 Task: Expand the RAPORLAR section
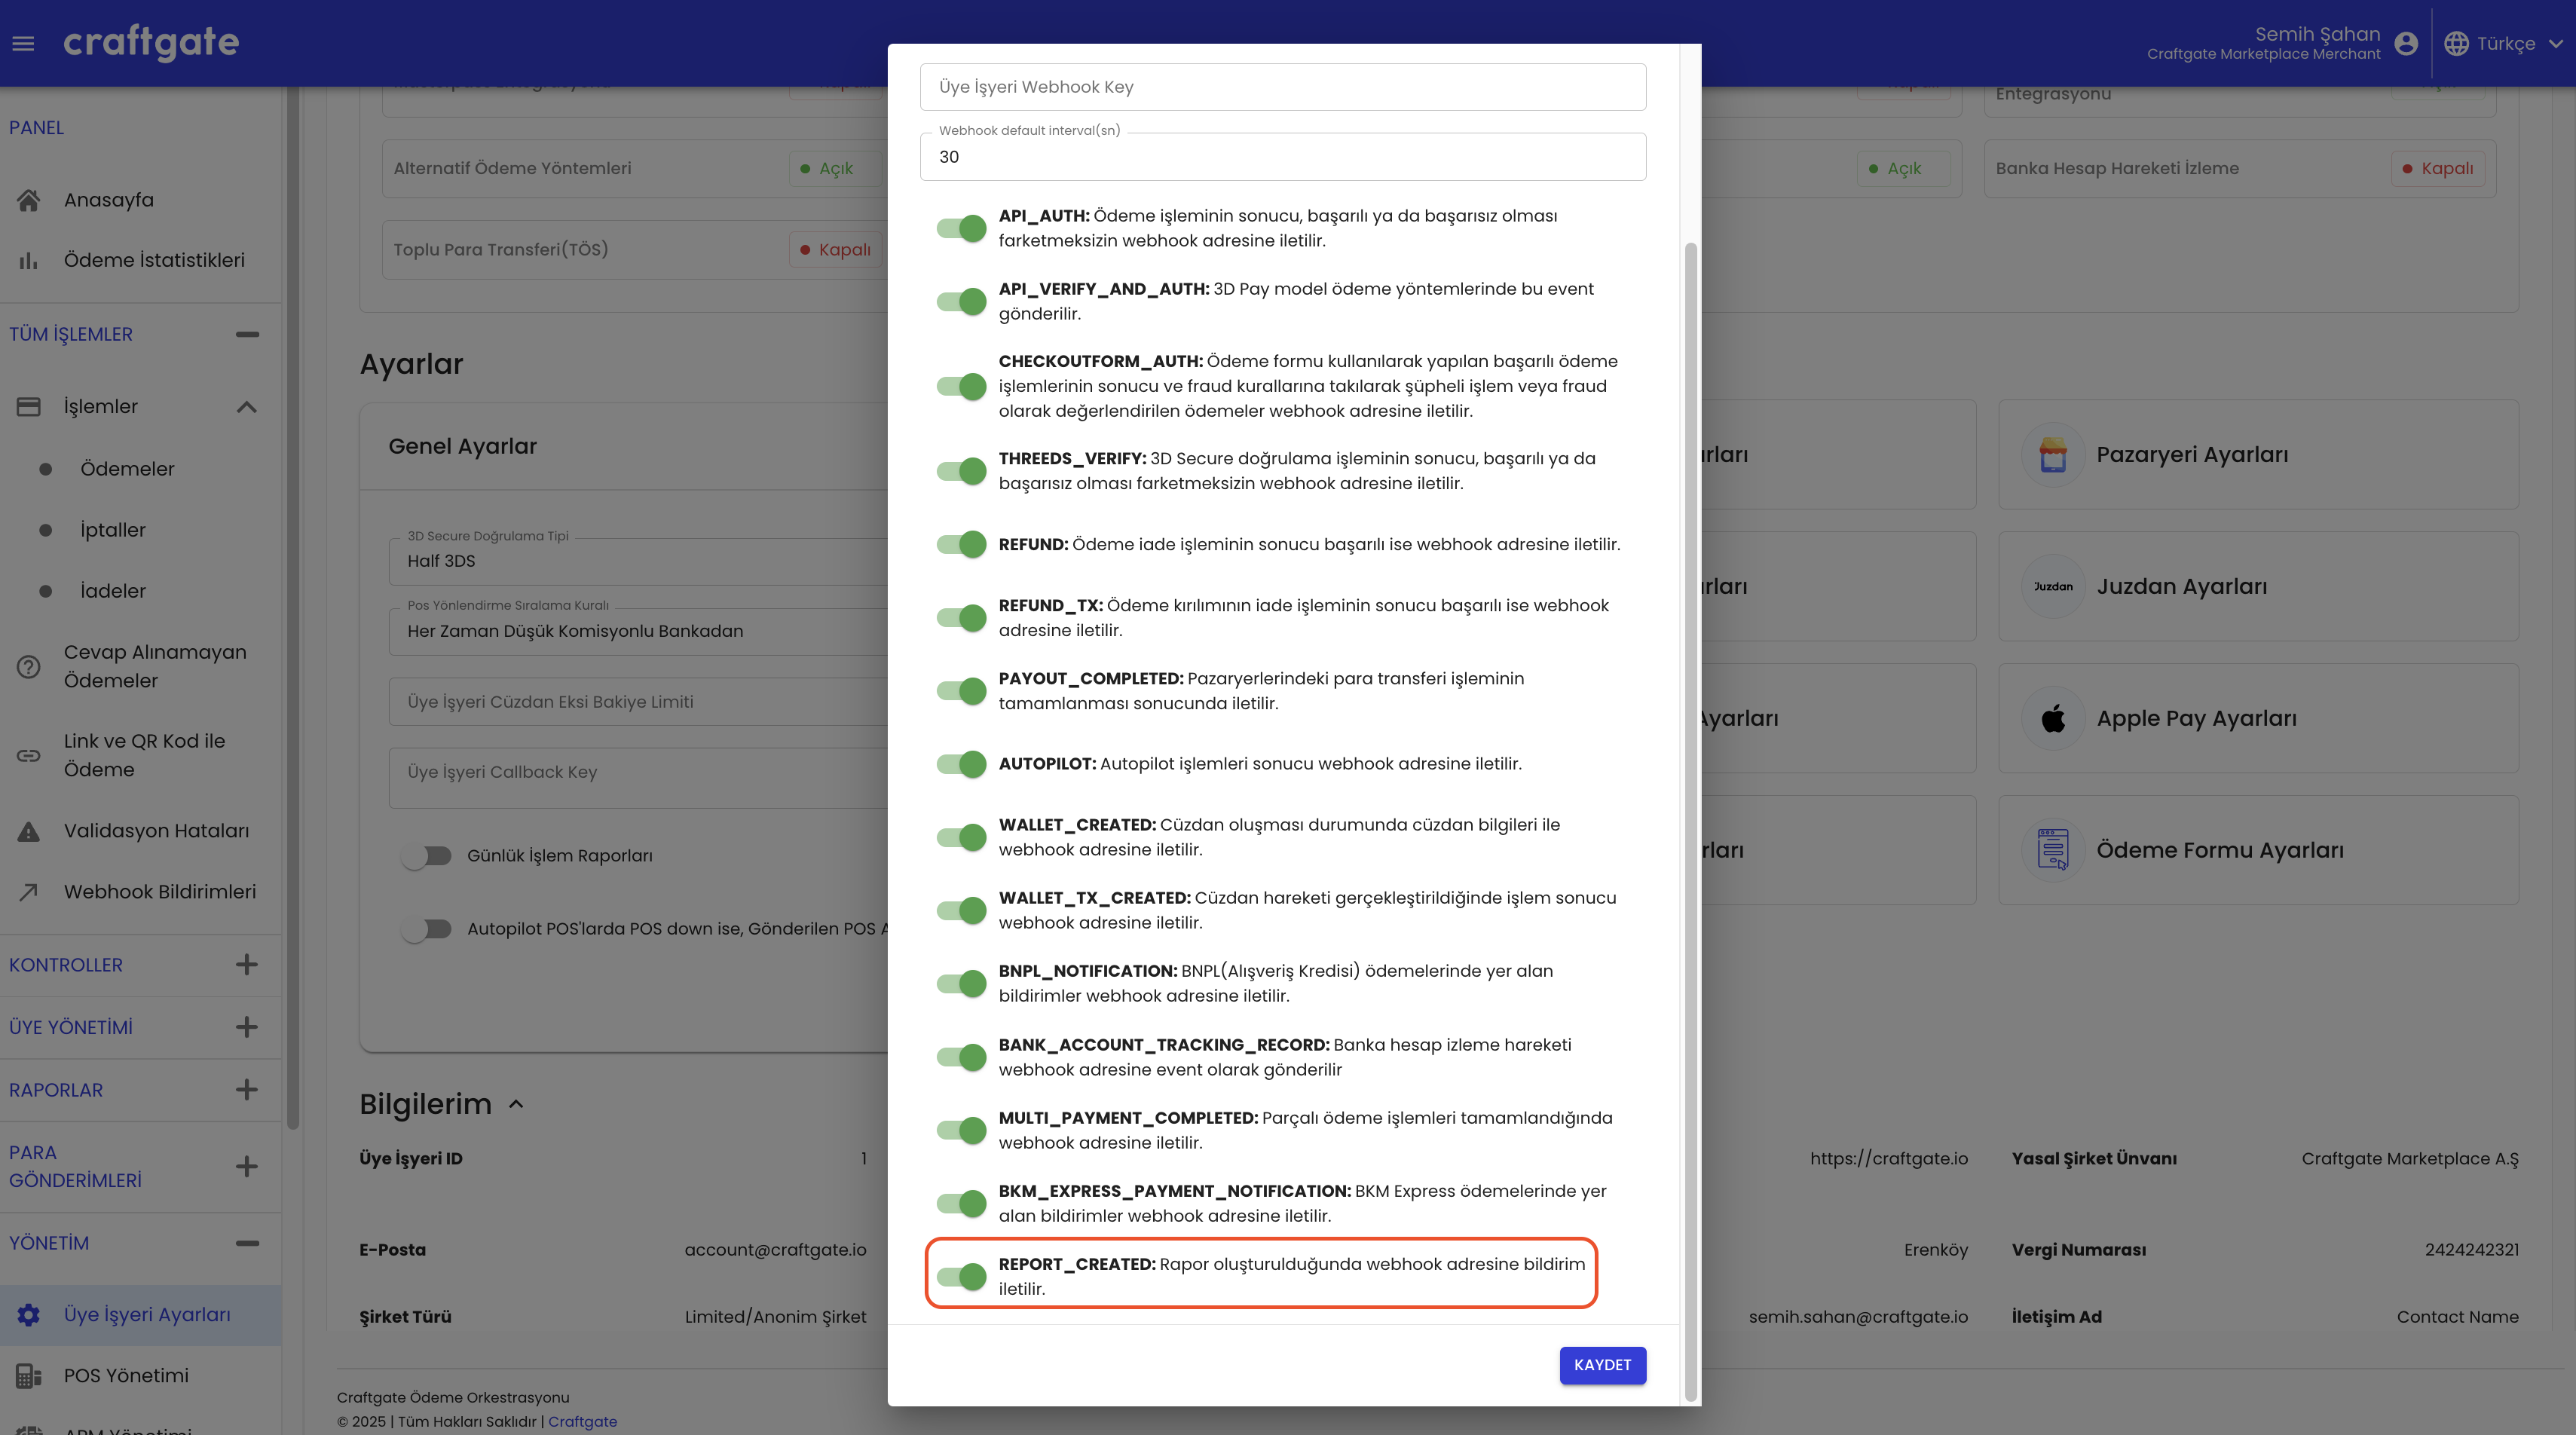246,1090
